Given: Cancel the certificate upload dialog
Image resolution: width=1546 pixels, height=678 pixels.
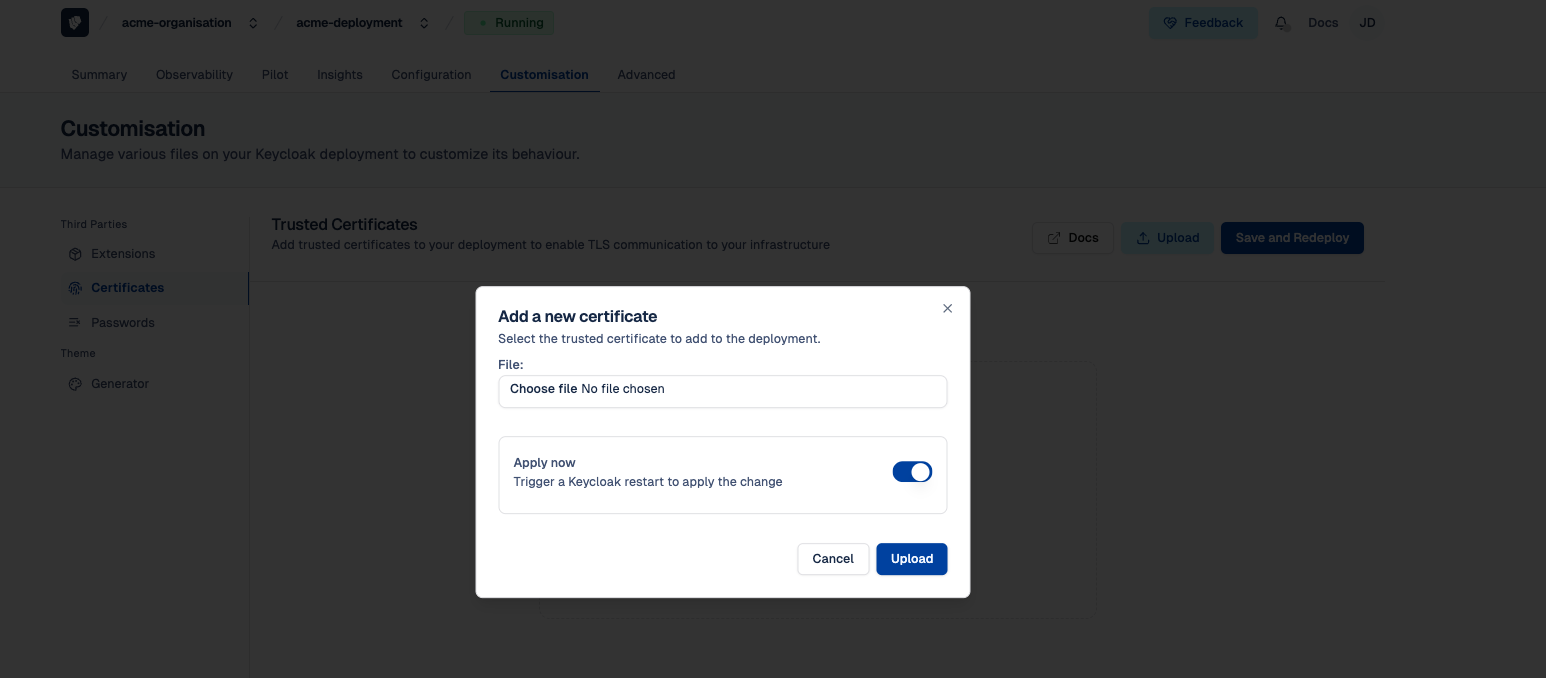Looking at the screenshot, I should (833, 559).
